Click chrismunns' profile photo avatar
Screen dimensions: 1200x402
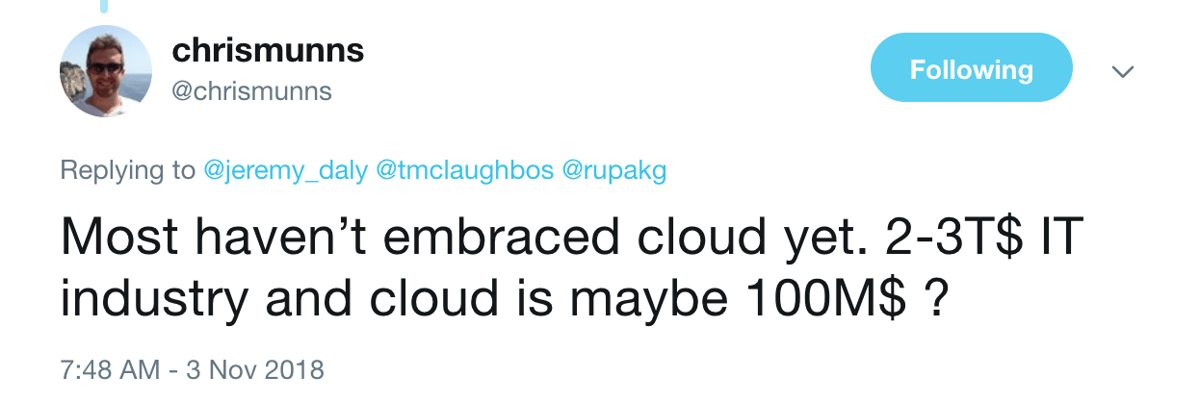[105, 71]
